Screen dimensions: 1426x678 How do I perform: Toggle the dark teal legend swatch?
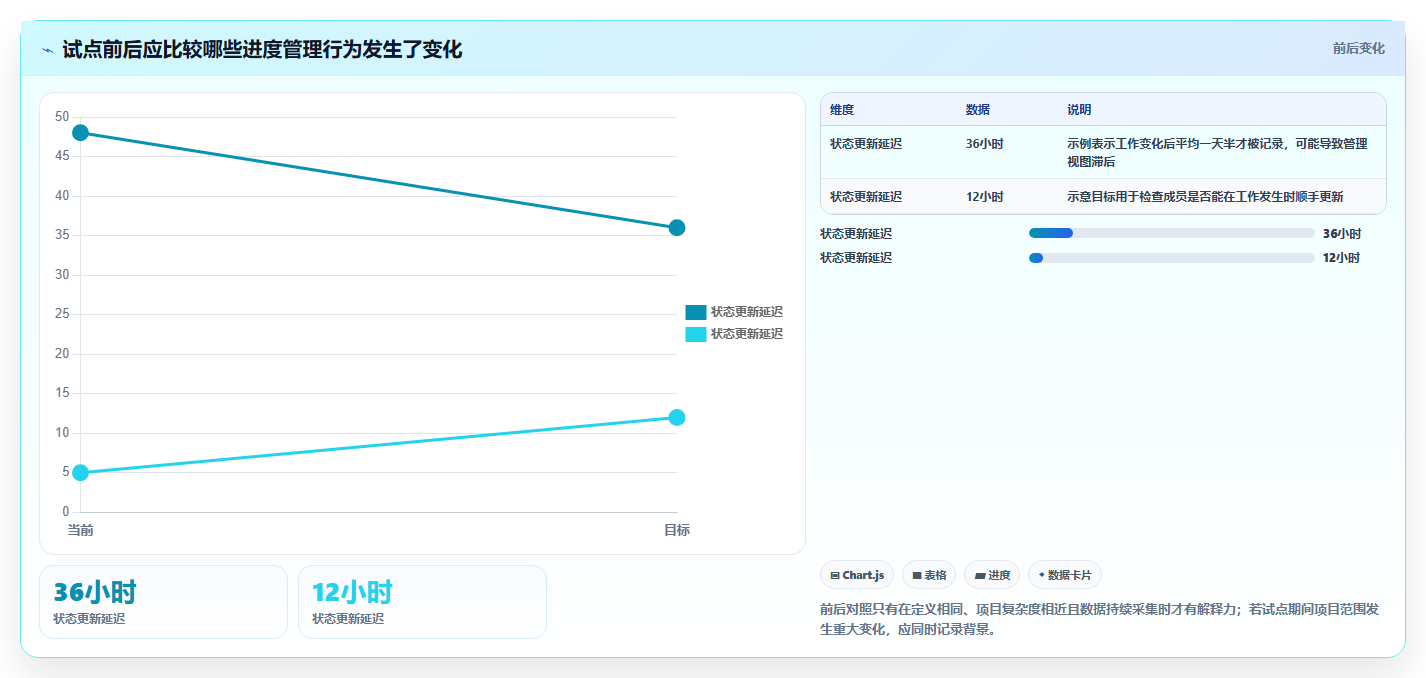coord(696,312)
